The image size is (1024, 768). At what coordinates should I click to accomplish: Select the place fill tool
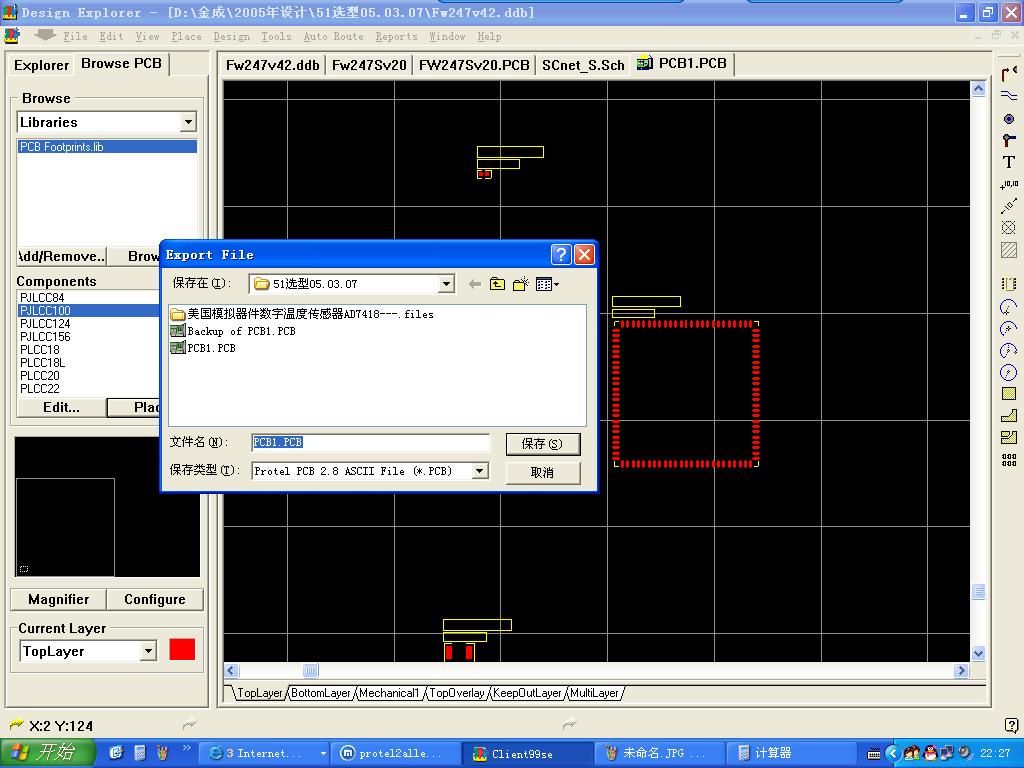point(1009,394)
